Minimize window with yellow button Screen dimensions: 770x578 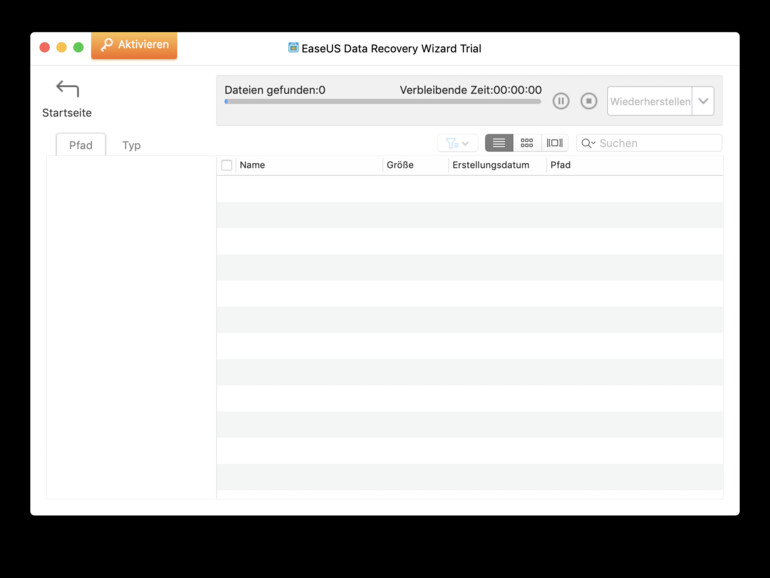point(61,47)
